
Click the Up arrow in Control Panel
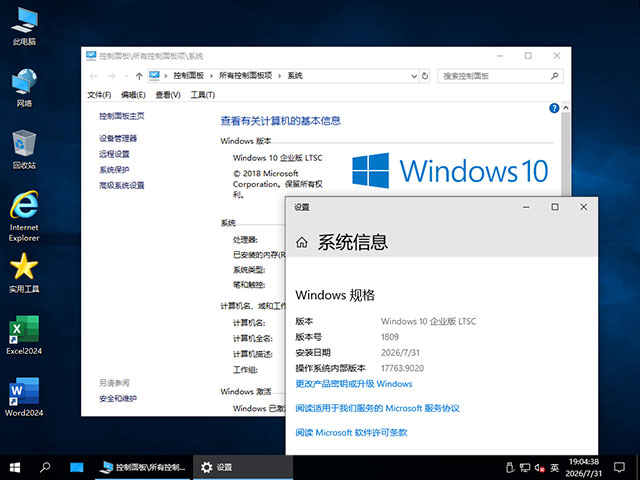point(139,76)
